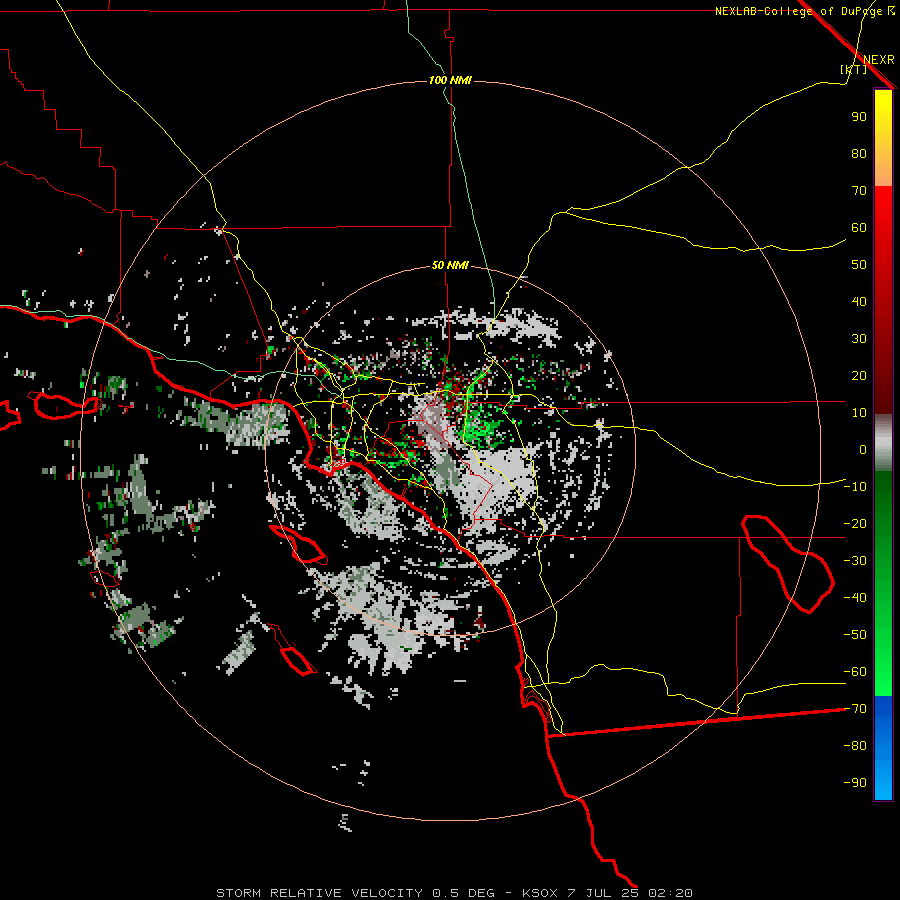
Task: Click the 0 value on velocity scale
Action: [863, 449]
